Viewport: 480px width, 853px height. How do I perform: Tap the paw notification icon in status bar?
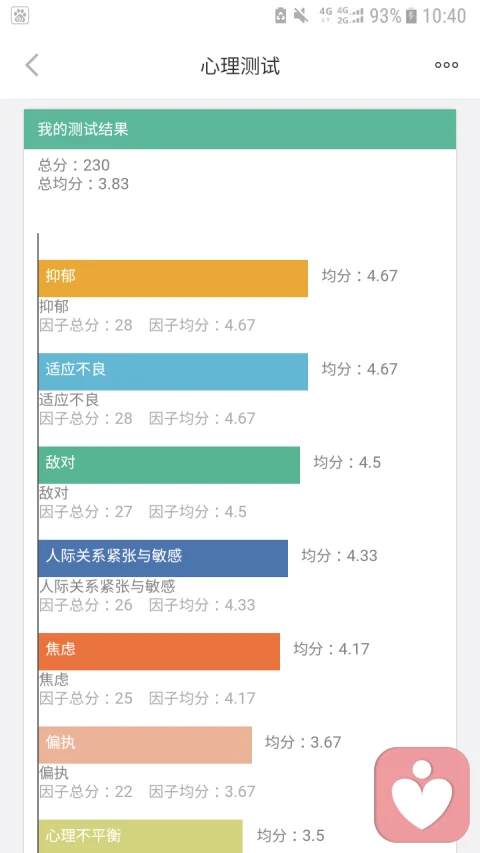[20, 16]
